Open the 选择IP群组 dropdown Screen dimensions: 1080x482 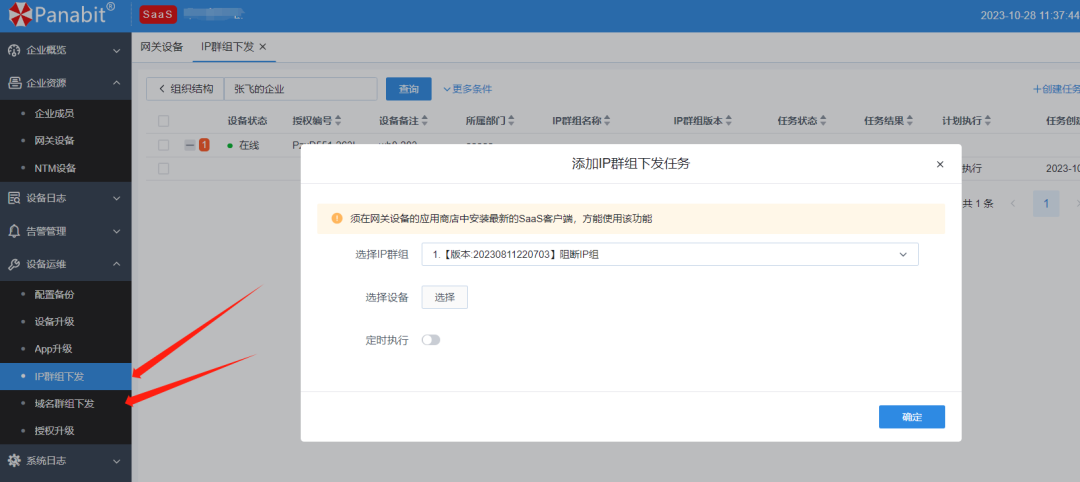(x=670, y=254)
